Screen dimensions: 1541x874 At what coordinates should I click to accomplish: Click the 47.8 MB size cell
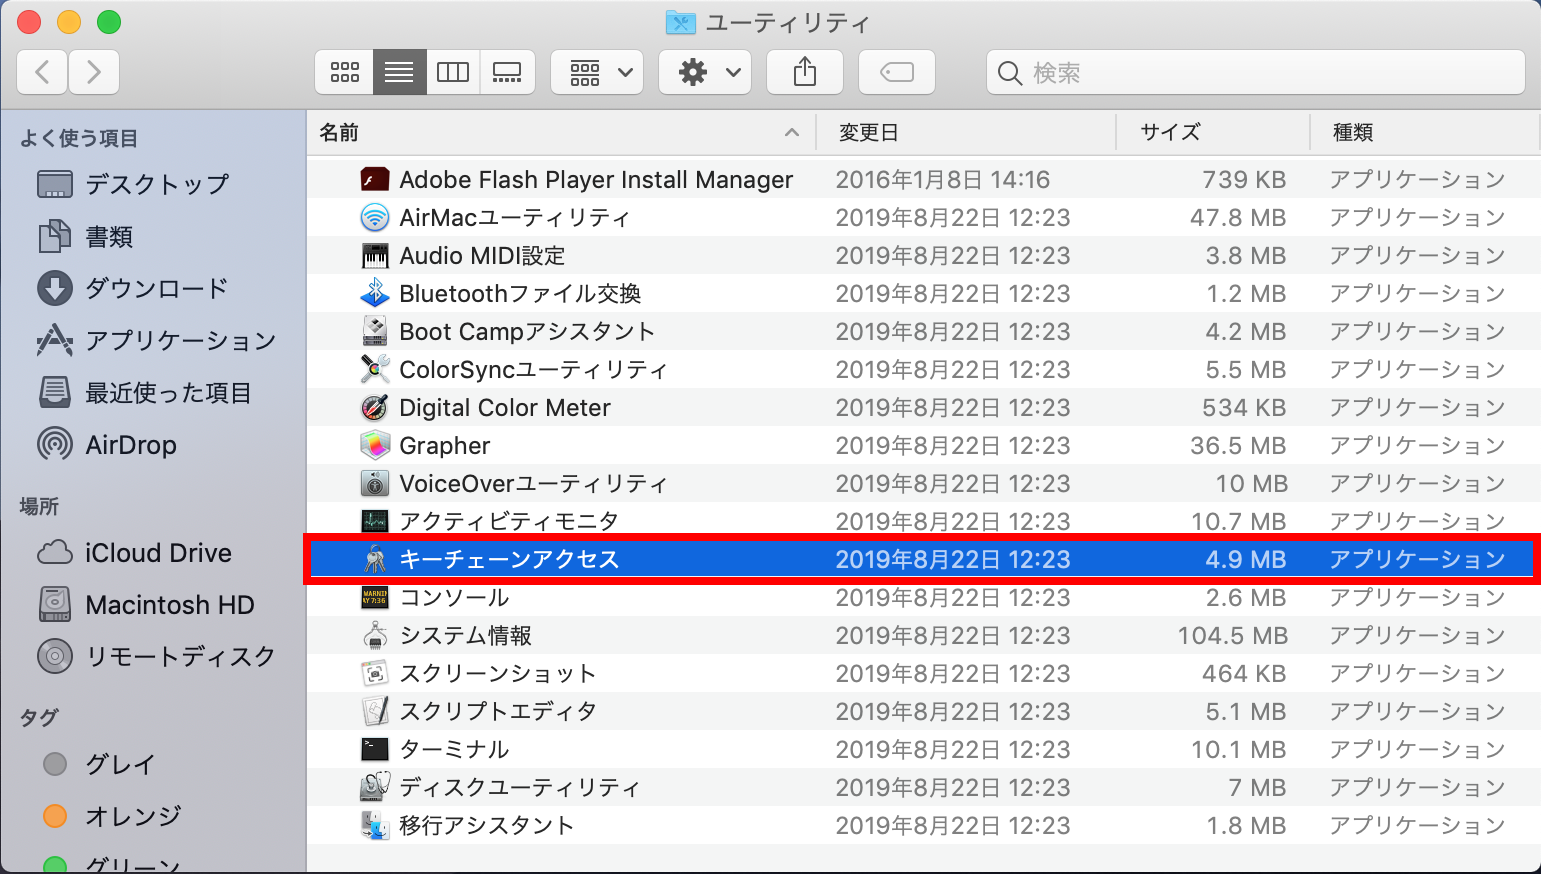coord(1238,218)
